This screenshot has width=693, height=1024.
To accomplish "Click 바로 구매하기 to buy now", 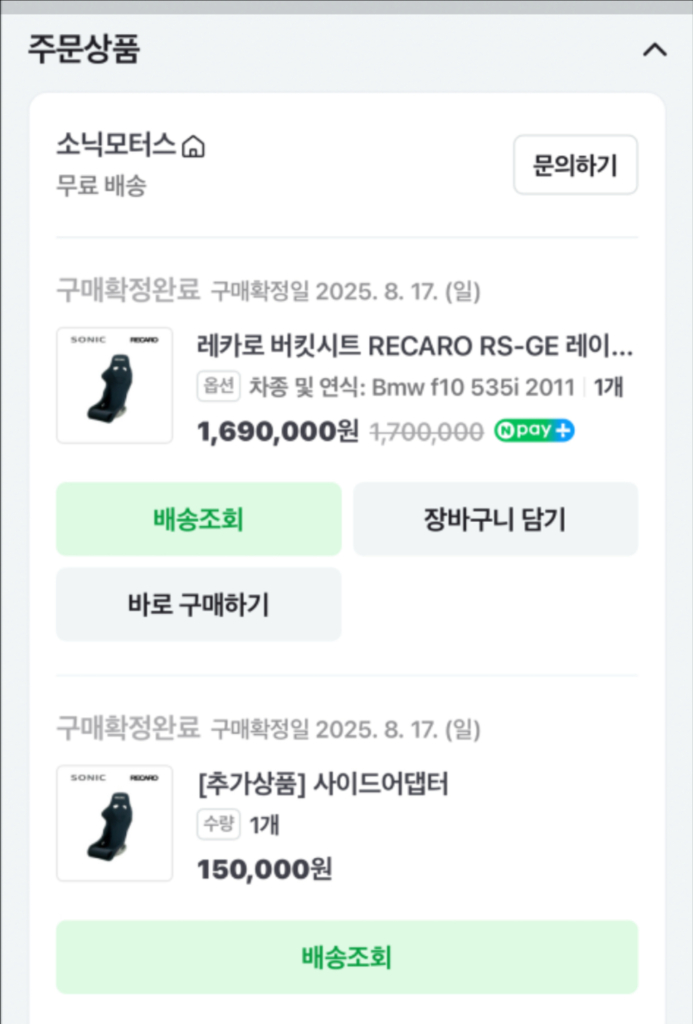I will pos(198,604).
